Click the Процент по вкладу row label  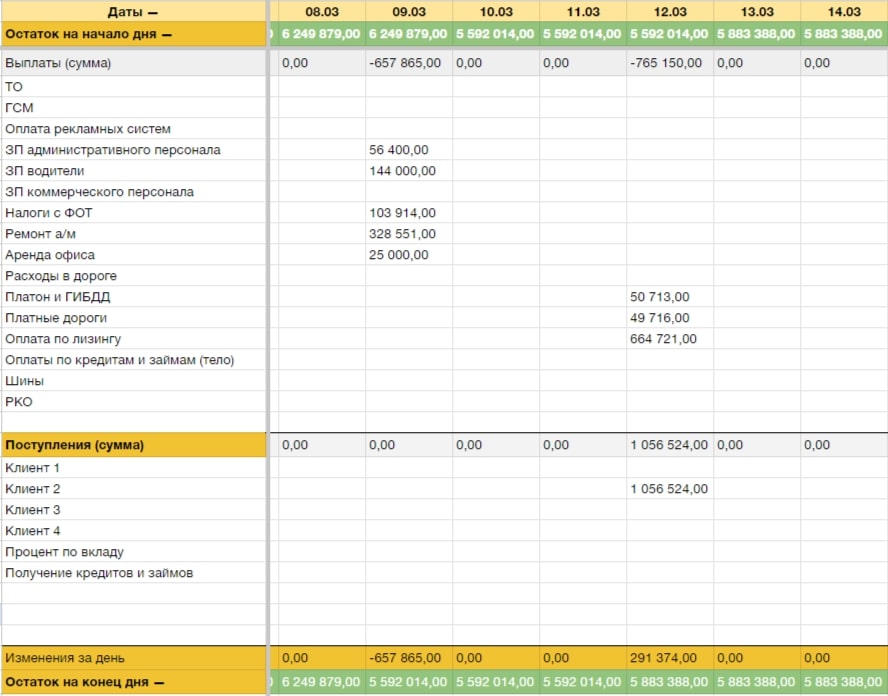[65, 552]
